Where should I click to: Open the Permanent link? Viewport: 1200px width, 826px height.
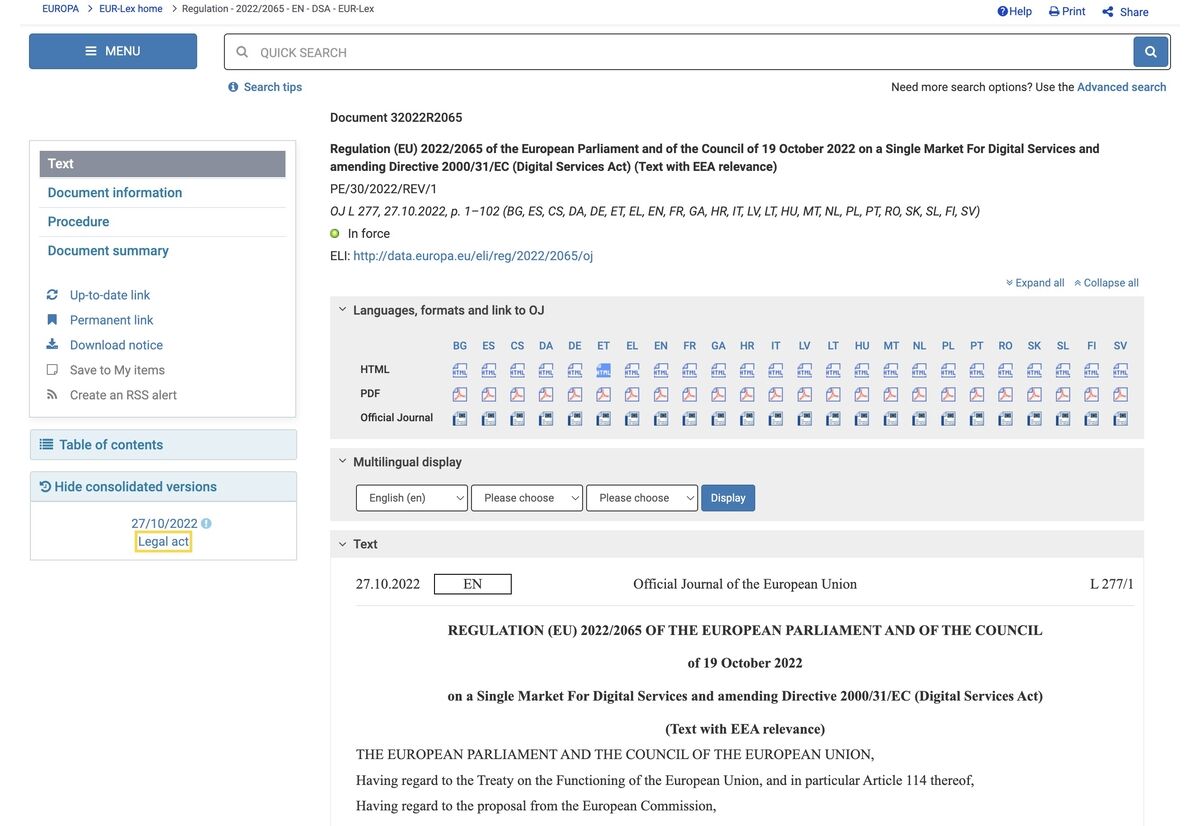pos(112,320)
